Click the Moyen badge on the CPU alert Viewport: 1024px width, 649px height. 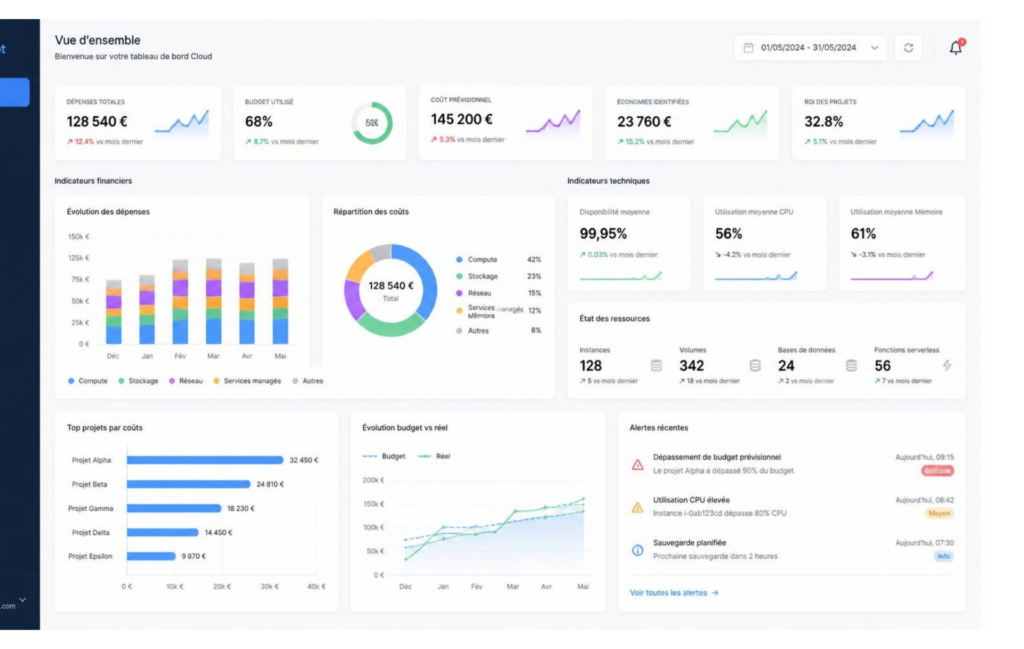point(939,513)
